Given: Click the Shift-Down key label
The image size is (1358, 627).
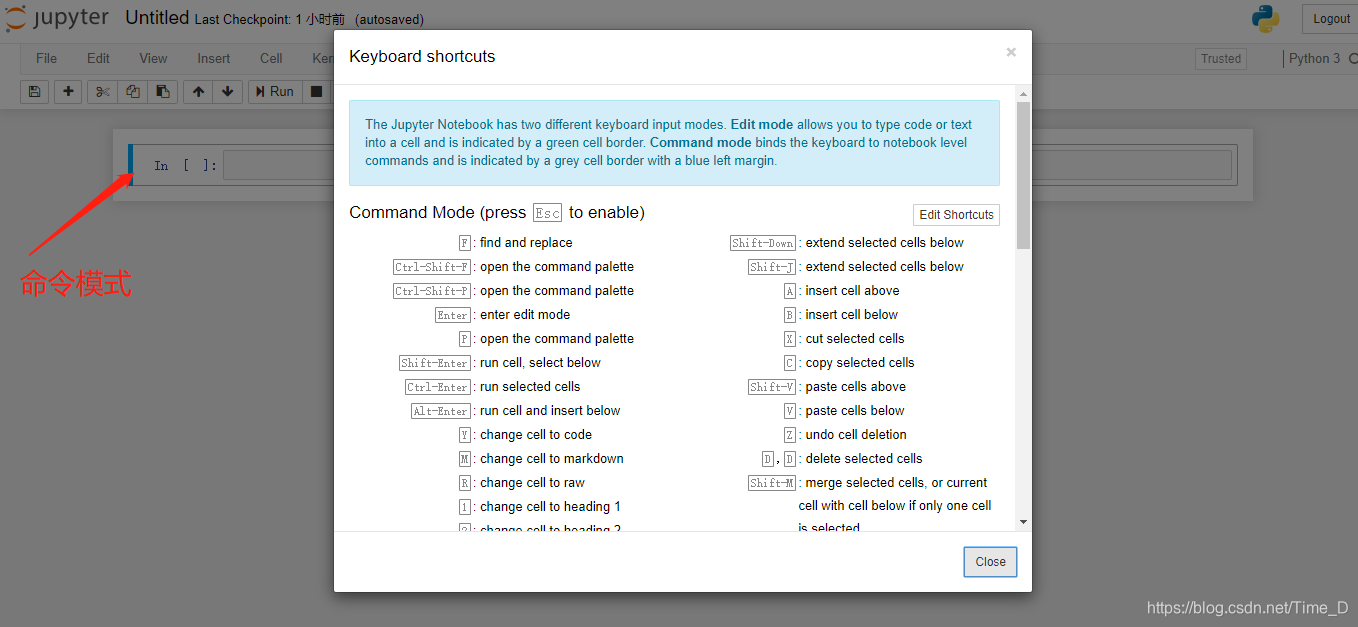Looking at the screenshot, I should click(763, 243).
